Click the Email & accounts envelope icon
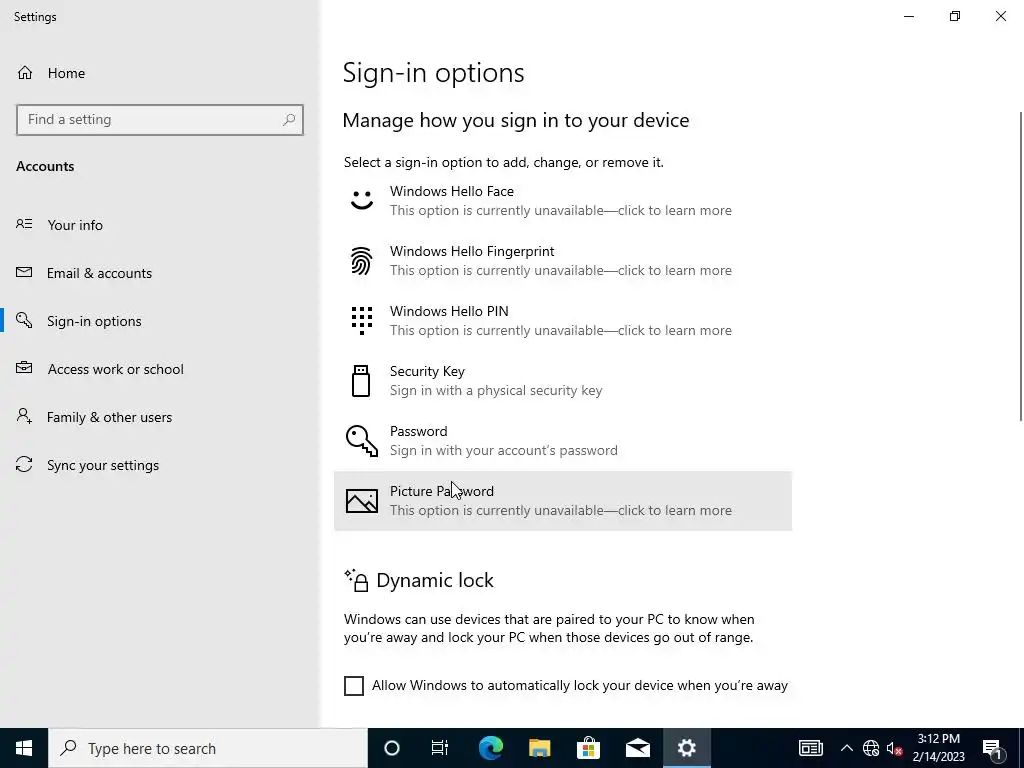 coord(24,272)
